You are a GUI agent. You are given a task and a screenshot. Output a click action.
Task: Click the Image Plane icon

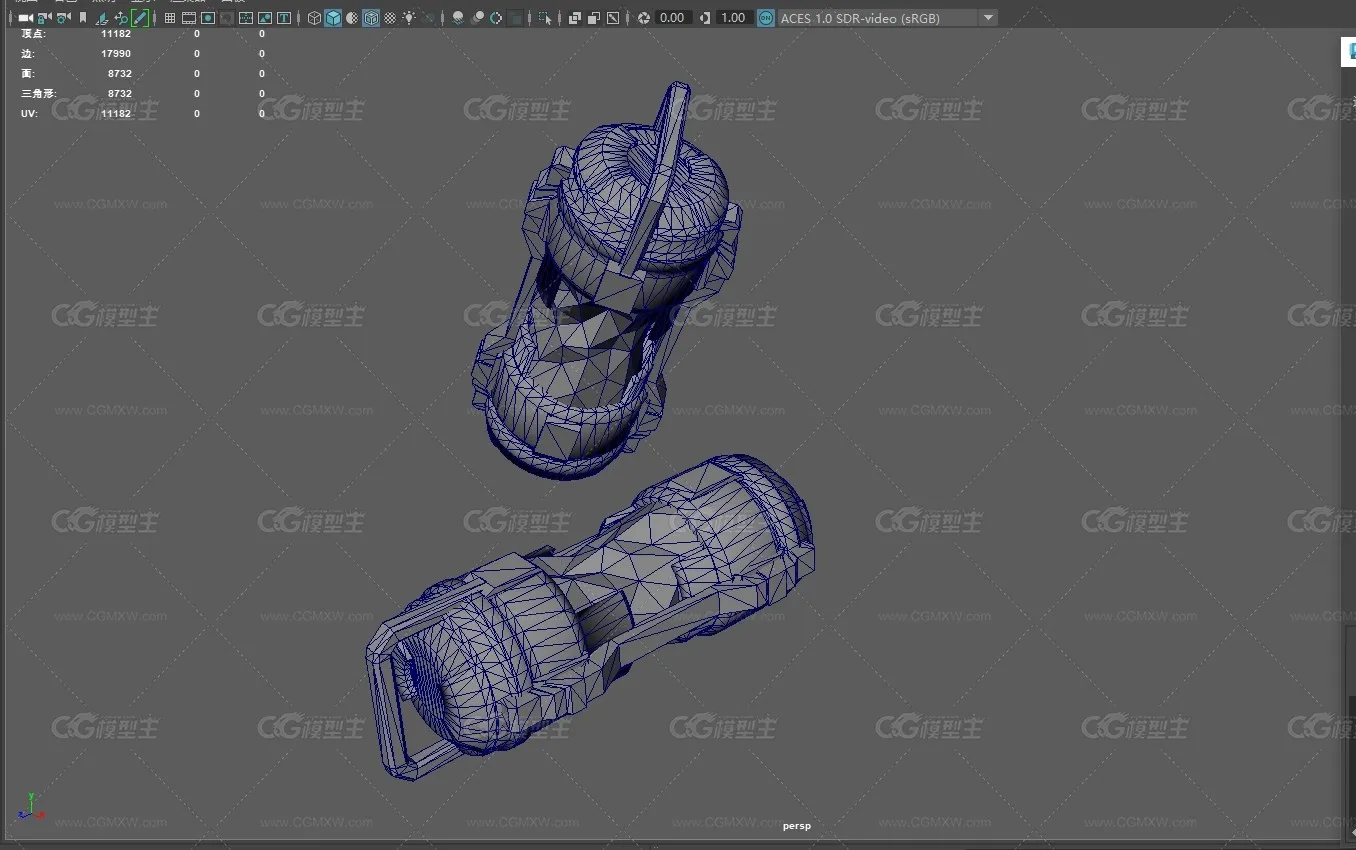101,18
